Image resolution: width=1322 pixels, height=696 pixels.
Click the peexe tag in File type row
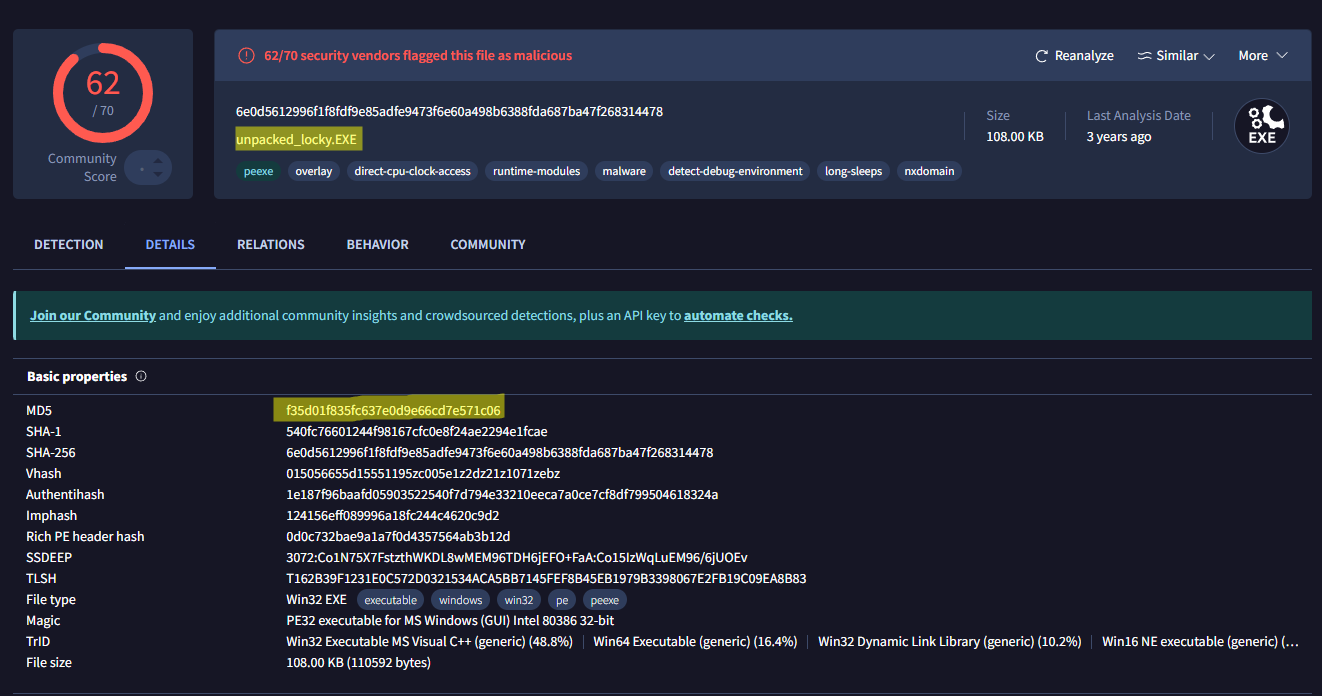(604, 600)
